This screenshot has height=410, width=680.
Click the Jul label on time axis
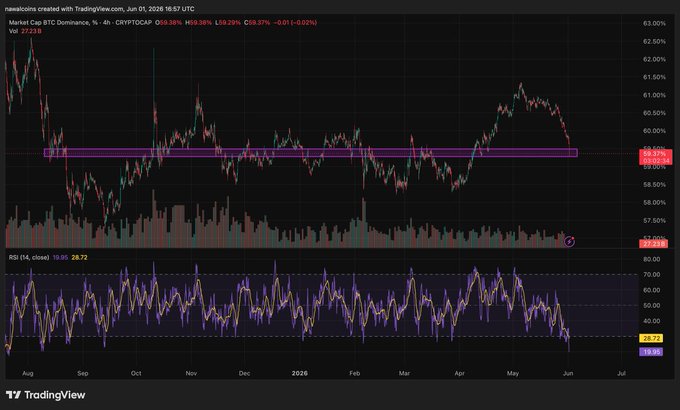click(x=621, y=374)
